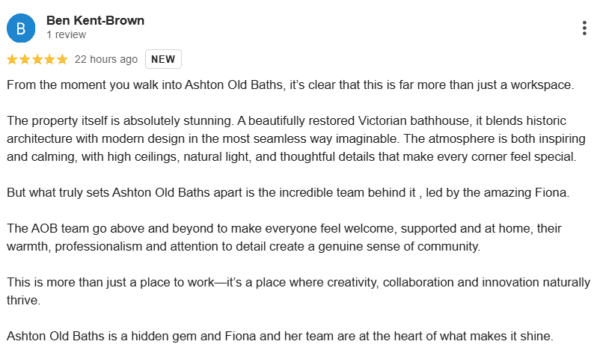Viewport: 600px width, 362px height.
Task: Open the three-dot review options menu
Action: tap(584, 28)
